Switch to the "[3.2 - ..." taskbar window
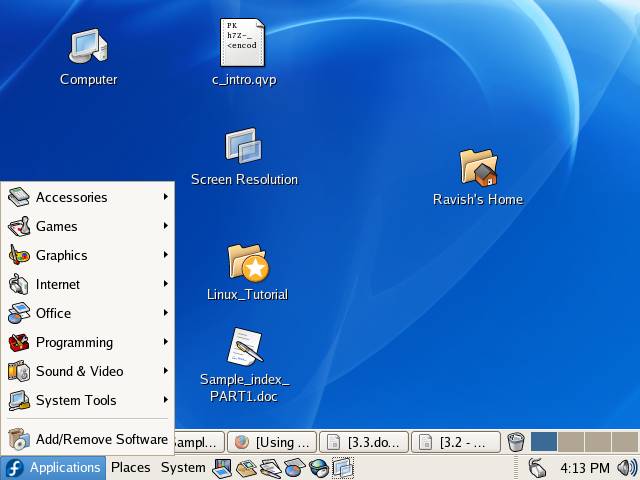This screenshot has height=480, width=640. click(x=456, y=442)
